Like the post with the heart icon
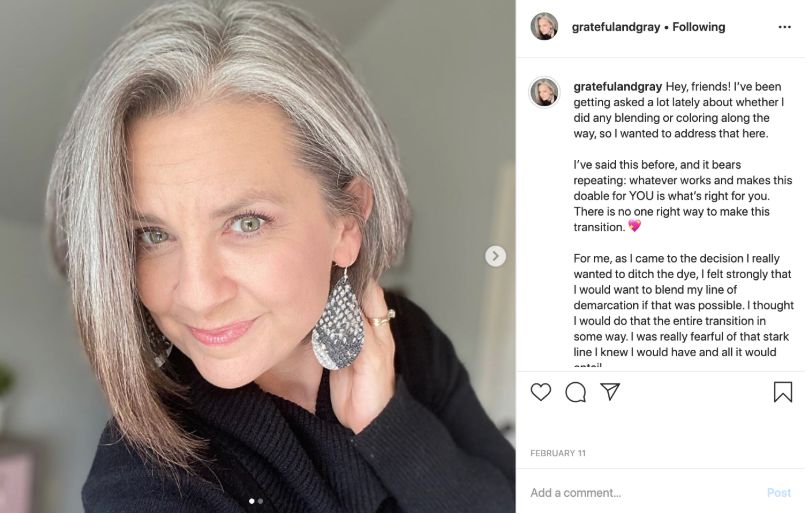This screenshot has width=809, height=514. 540,392
